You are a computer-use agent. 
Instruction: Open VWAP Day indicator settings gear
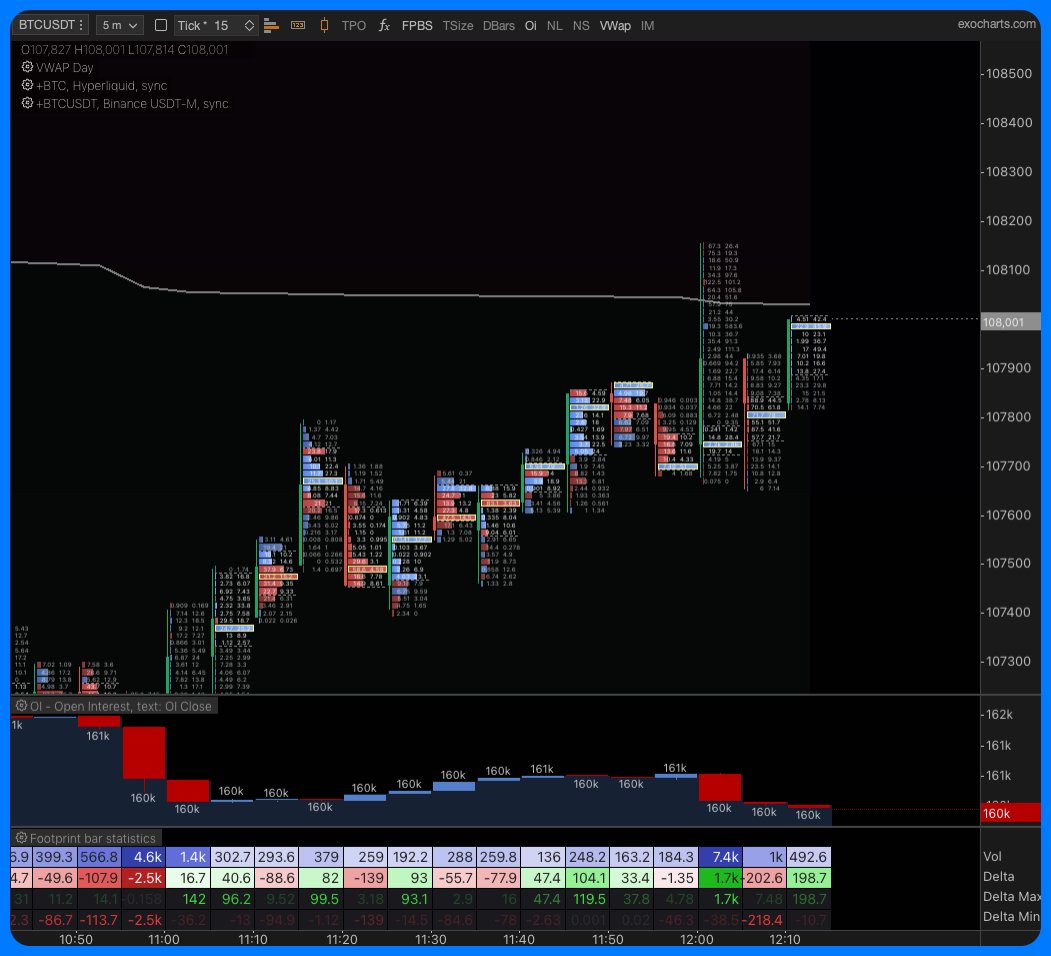tap(28, 67)
